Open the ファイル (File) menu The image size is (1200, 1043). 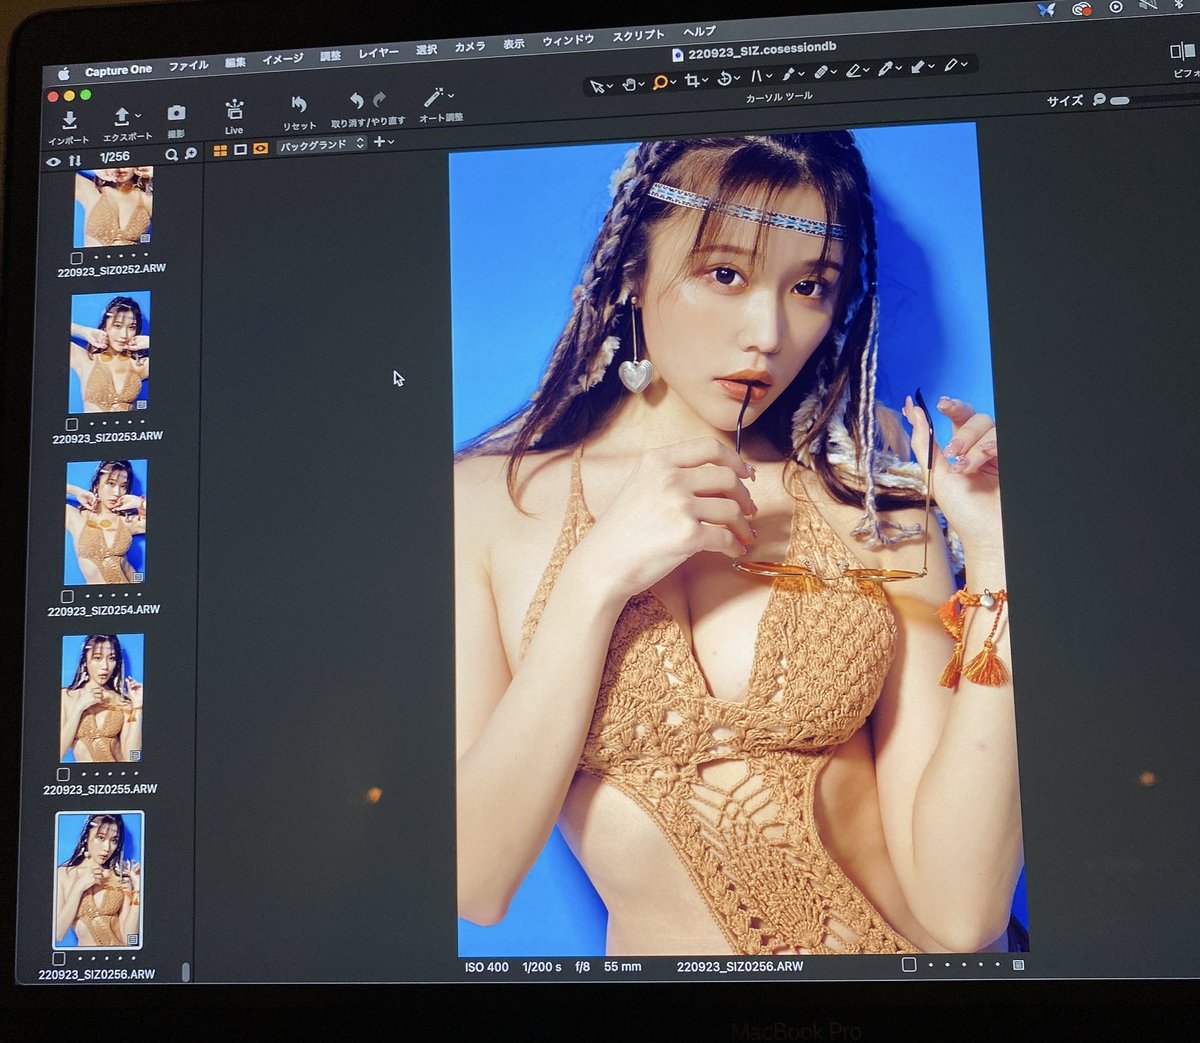(x=188, y=66)
